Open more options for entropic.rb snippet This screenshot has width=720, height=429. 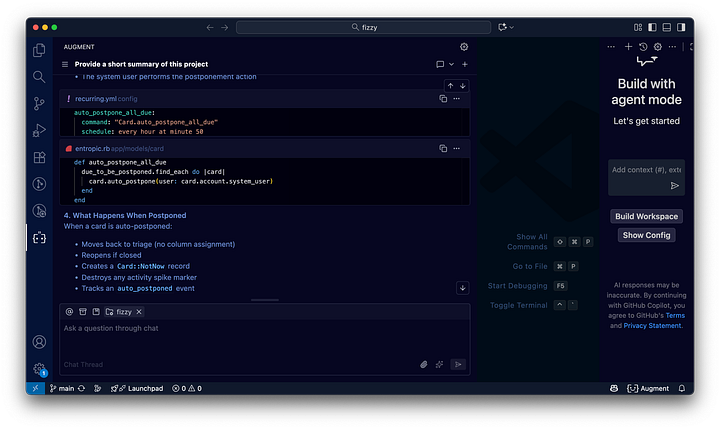click(456, 148)
